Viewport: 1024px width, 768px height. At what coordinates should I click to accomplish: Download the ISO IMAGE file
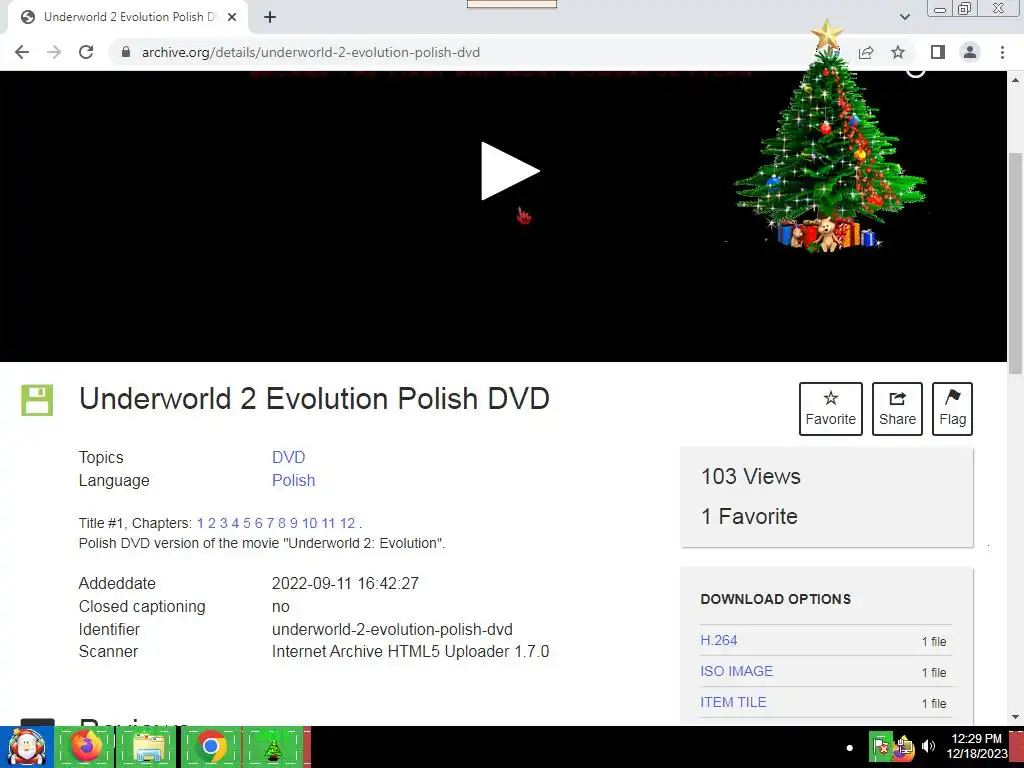click(737, 671)
